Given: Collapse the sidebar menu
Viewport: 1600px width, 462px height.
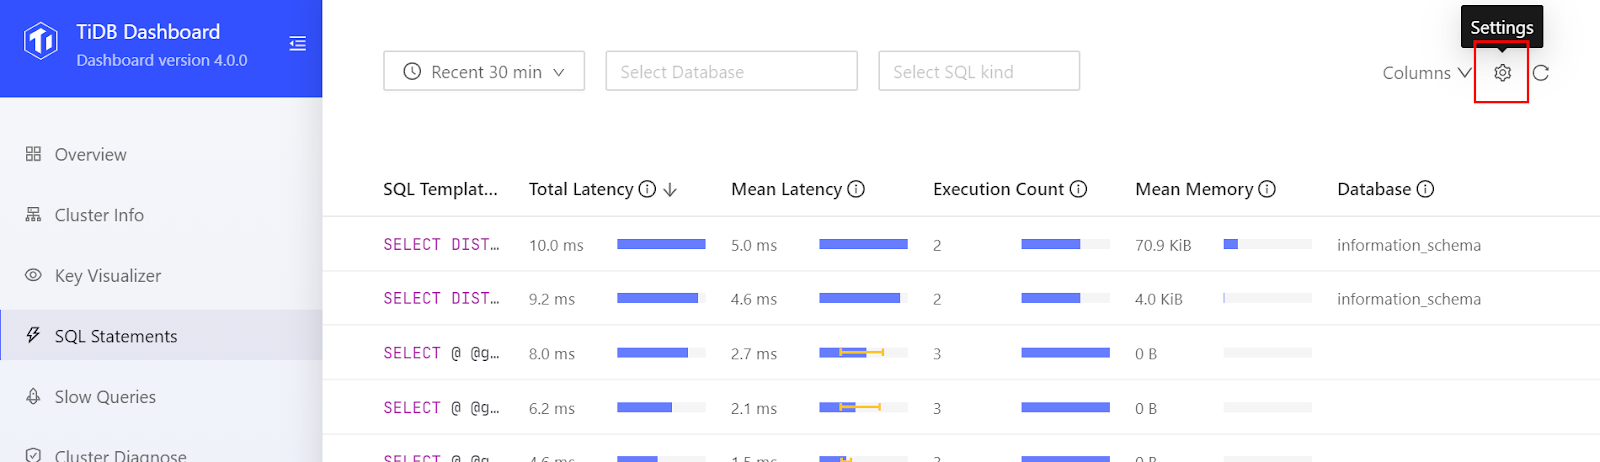Looking at the screenshot, I should 297,44.
